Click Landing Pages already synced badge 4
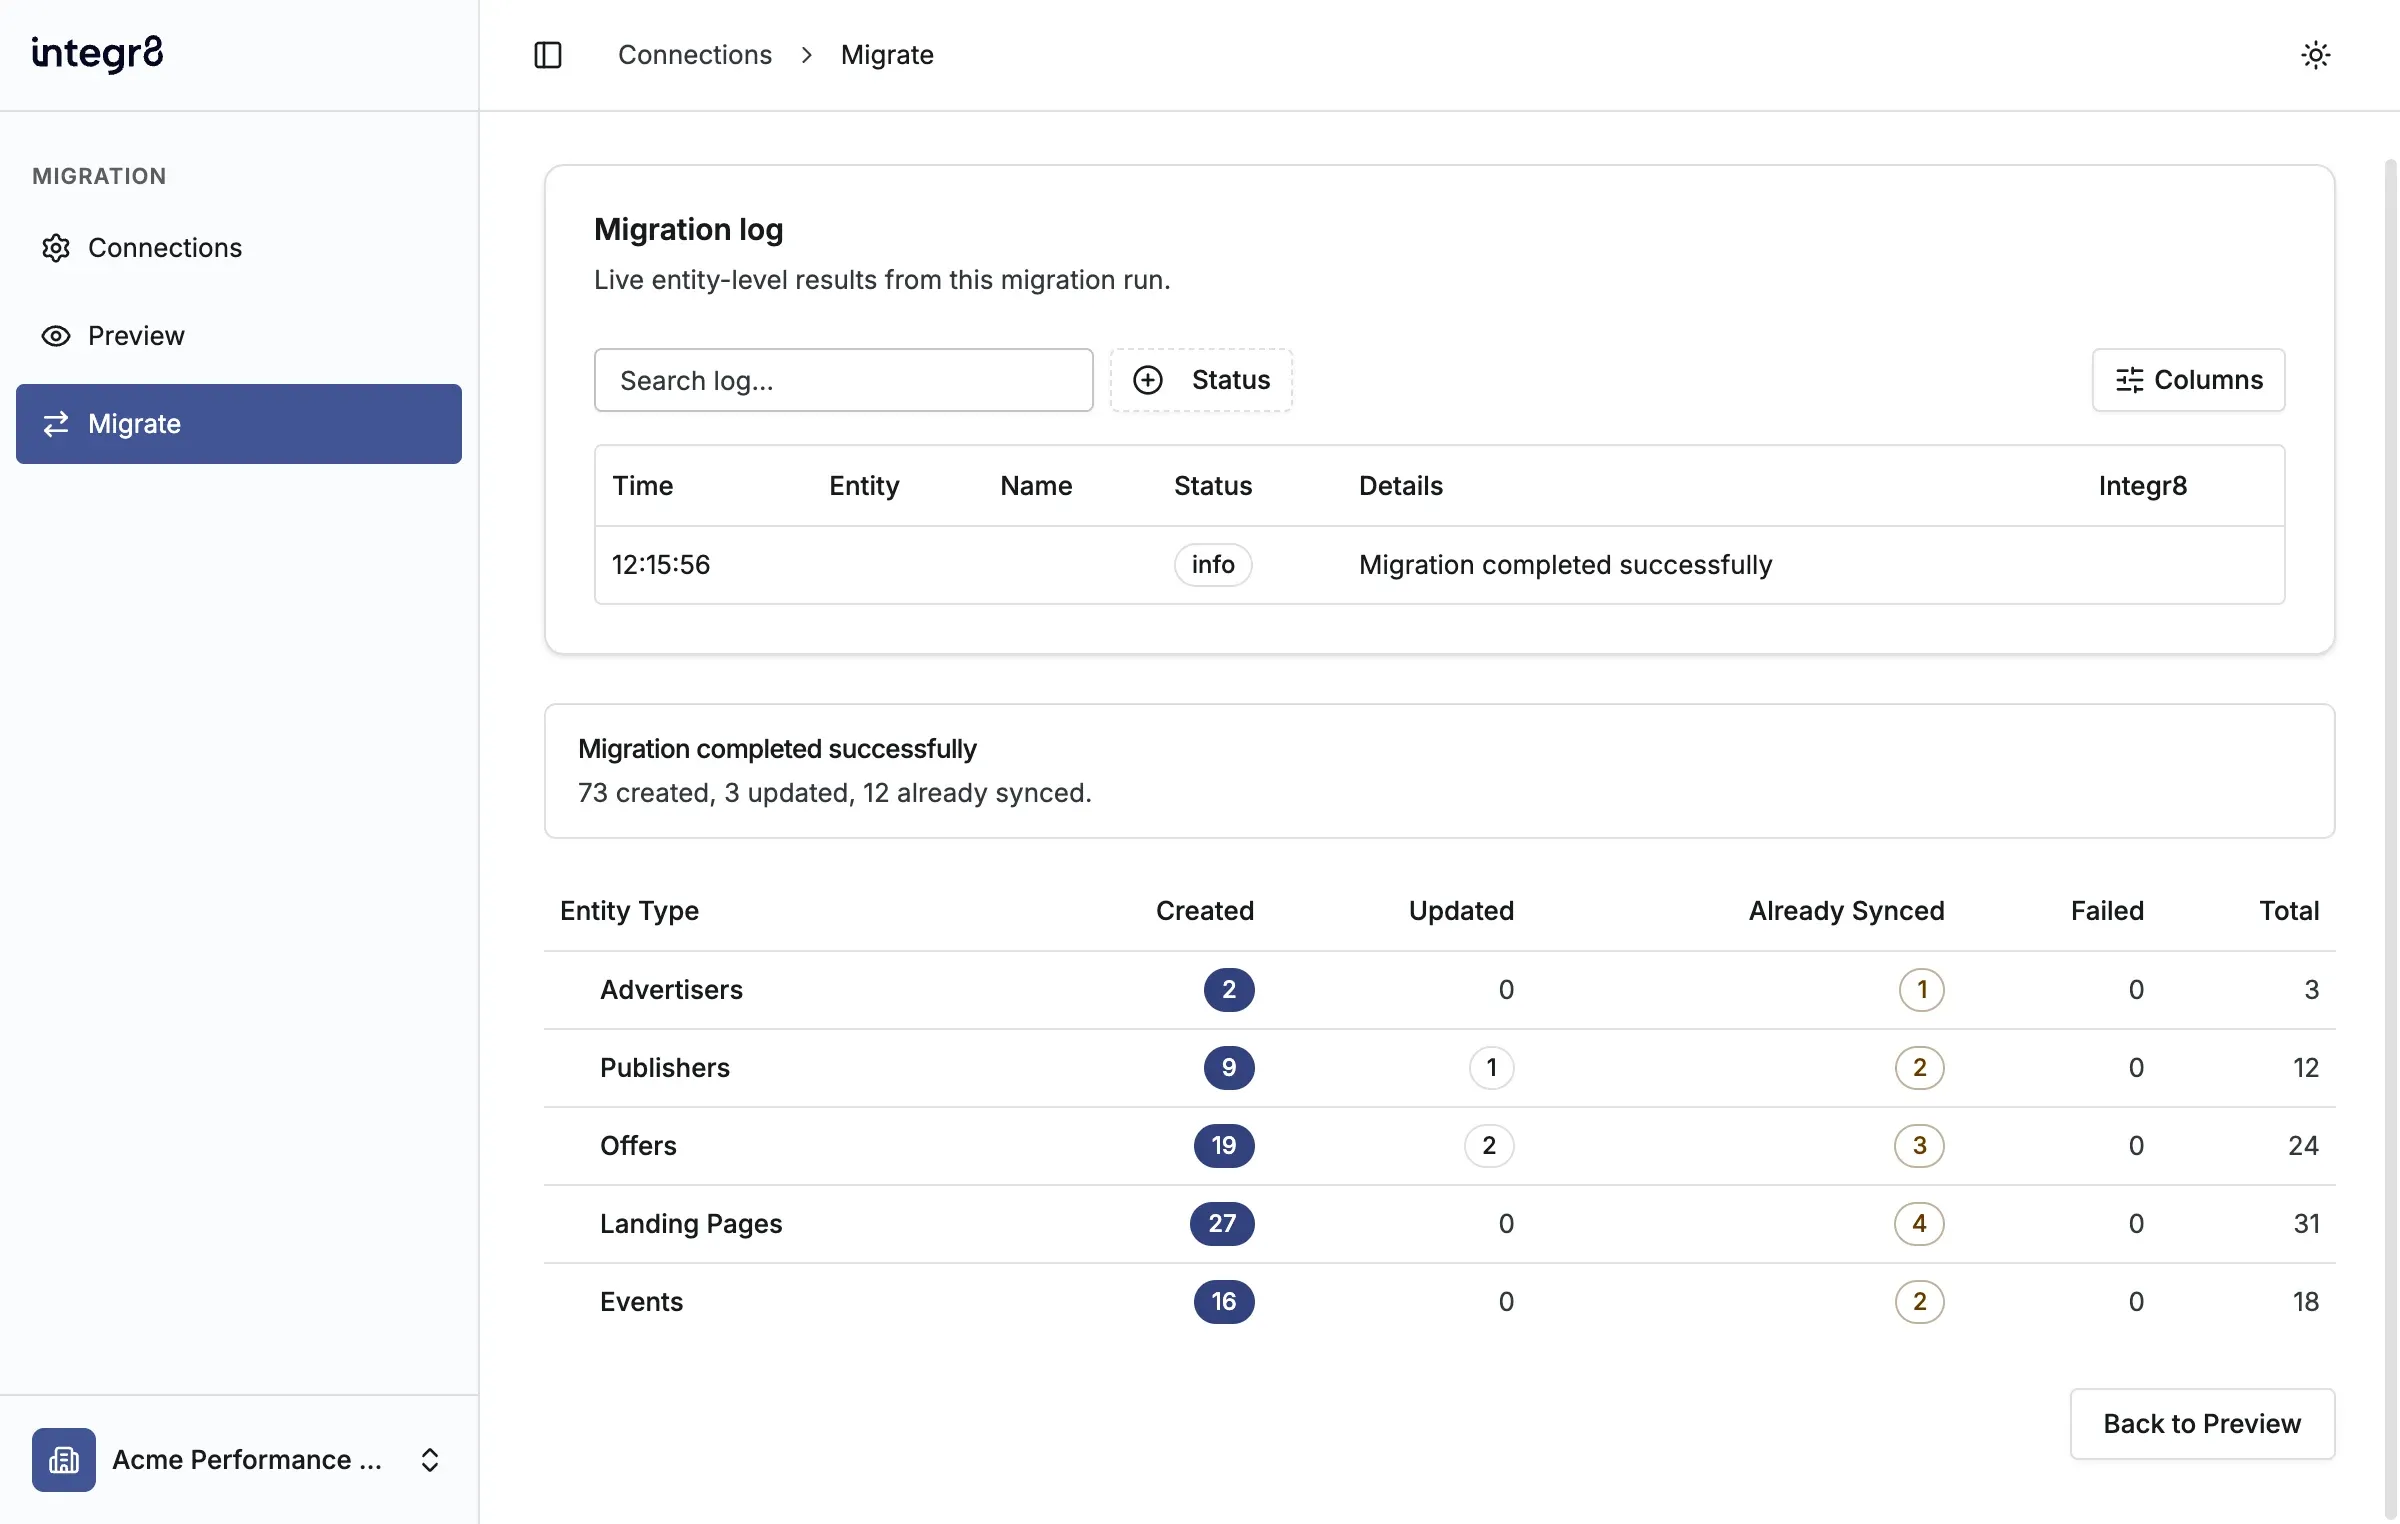The height and width of the screenshot is (1524, 2400). pos(1920,1224)
